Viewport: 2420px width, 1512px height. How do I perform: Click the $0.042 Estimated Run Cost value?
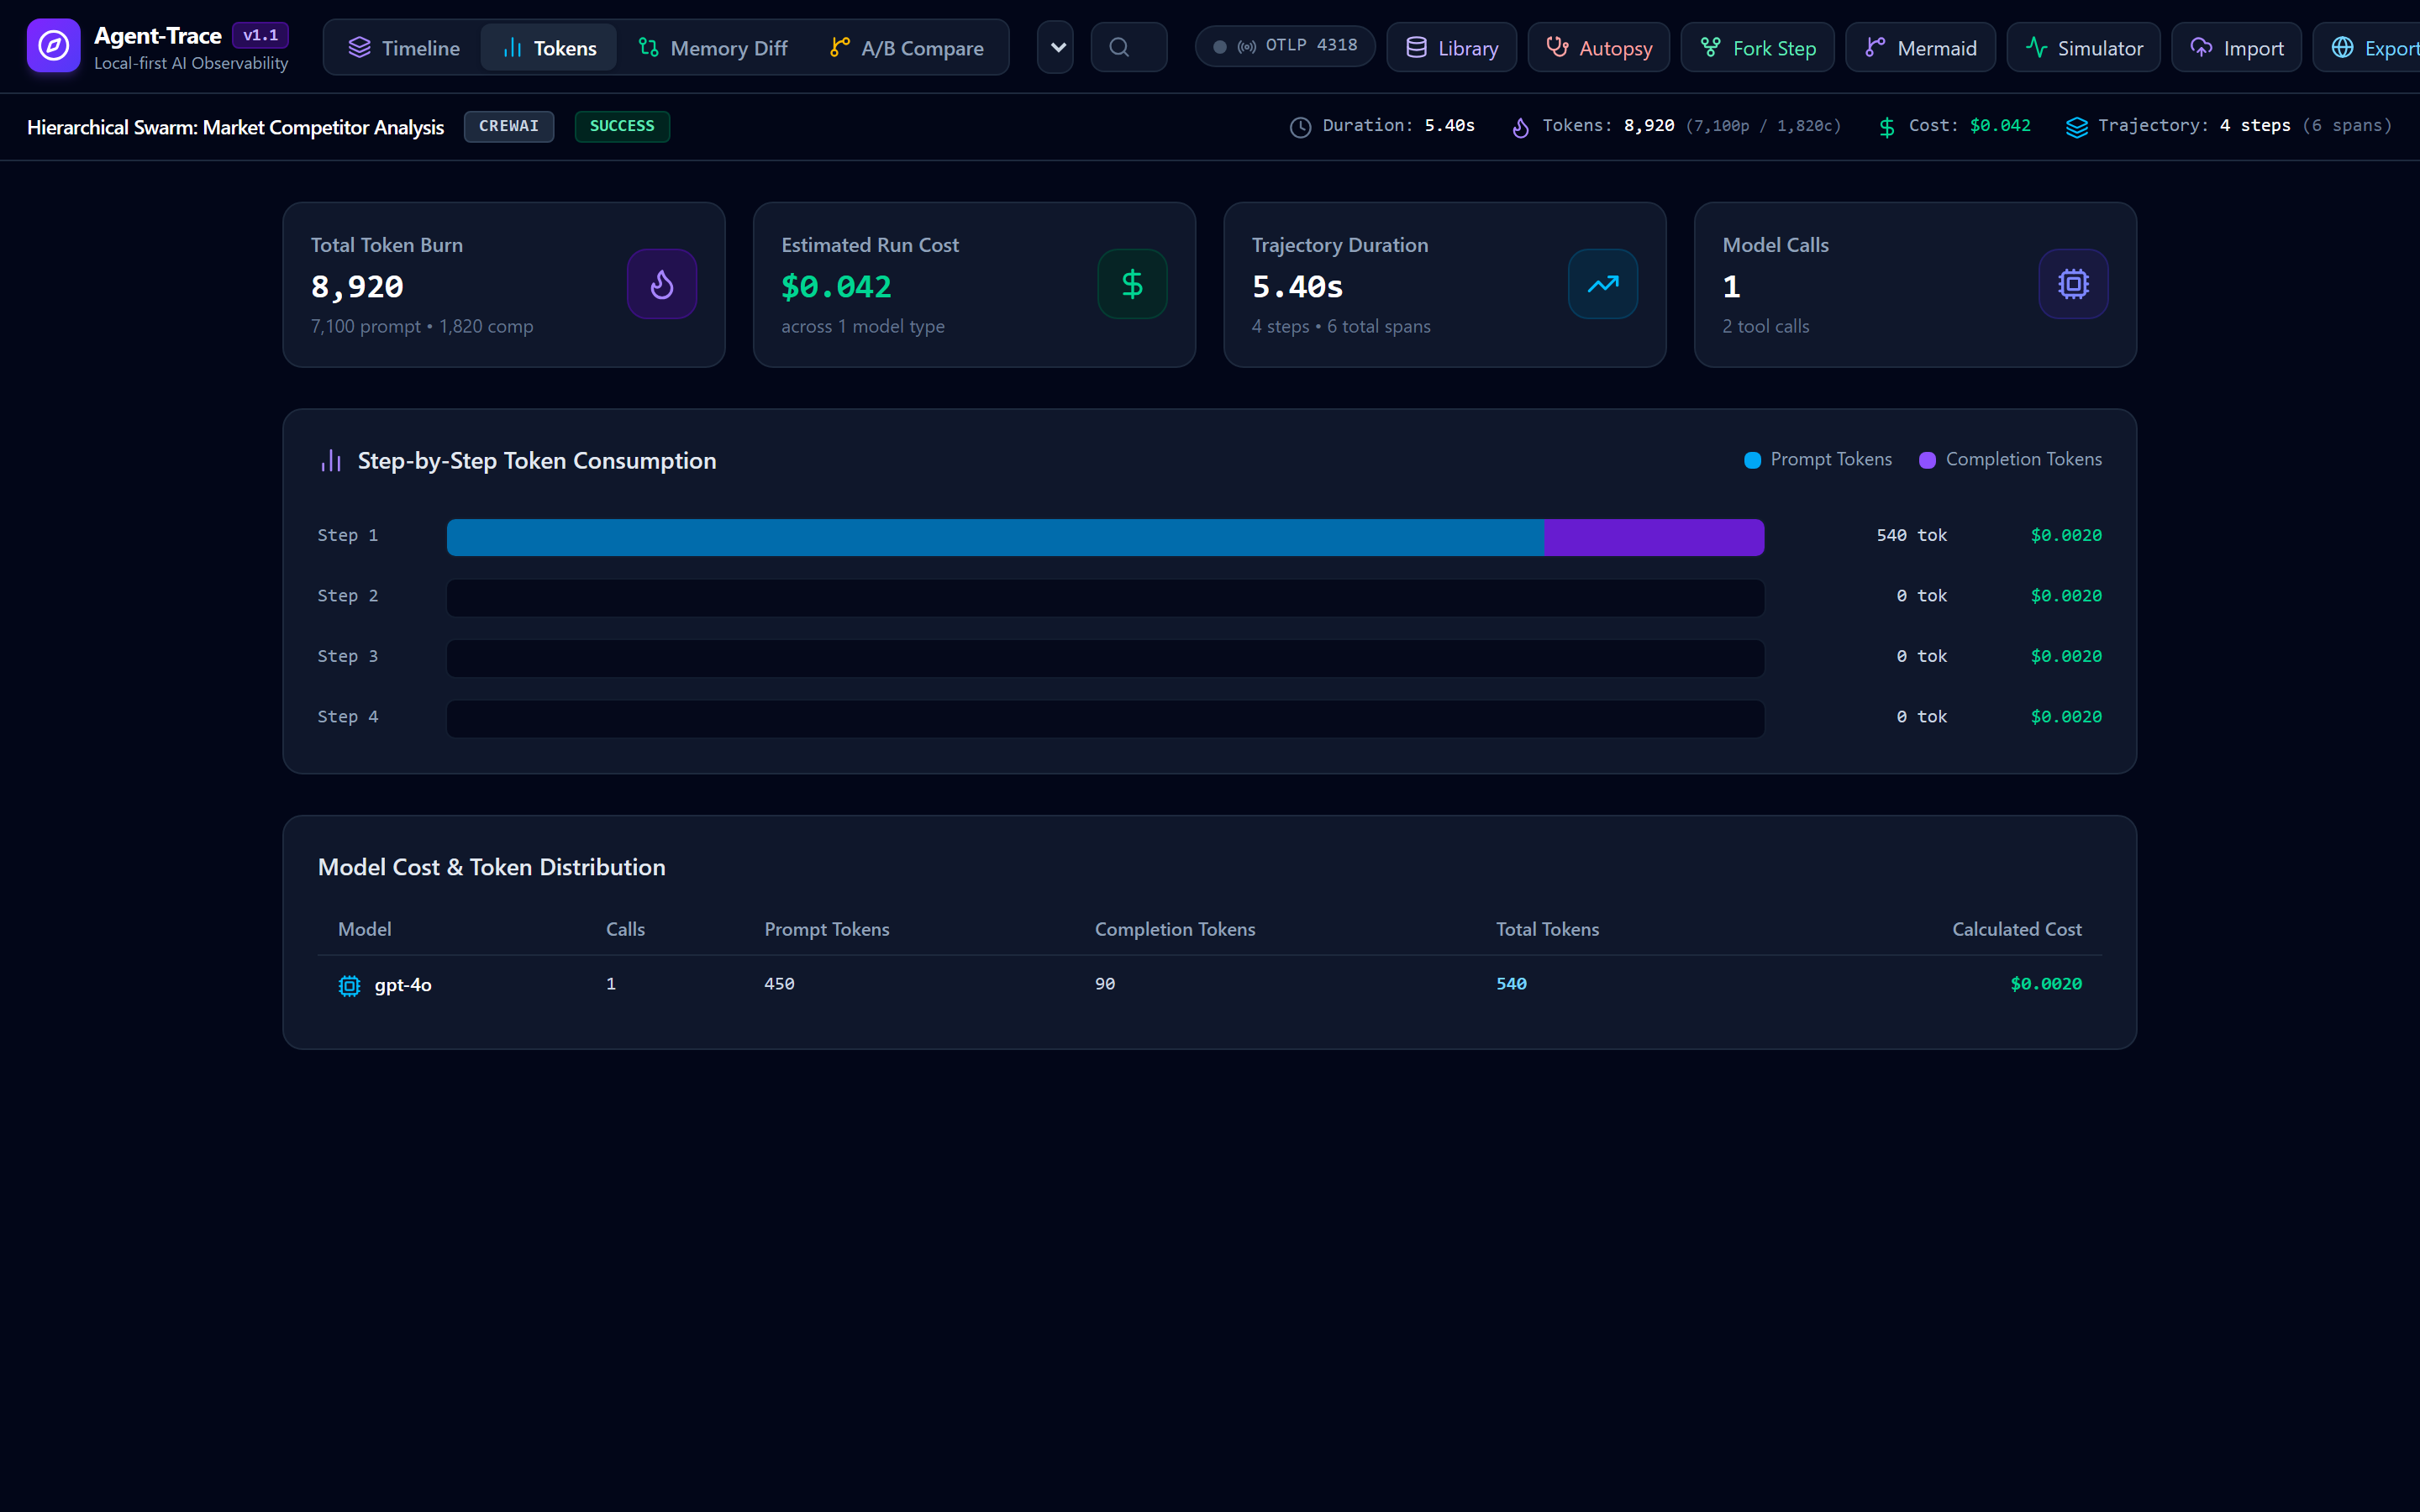pos(836,287)
